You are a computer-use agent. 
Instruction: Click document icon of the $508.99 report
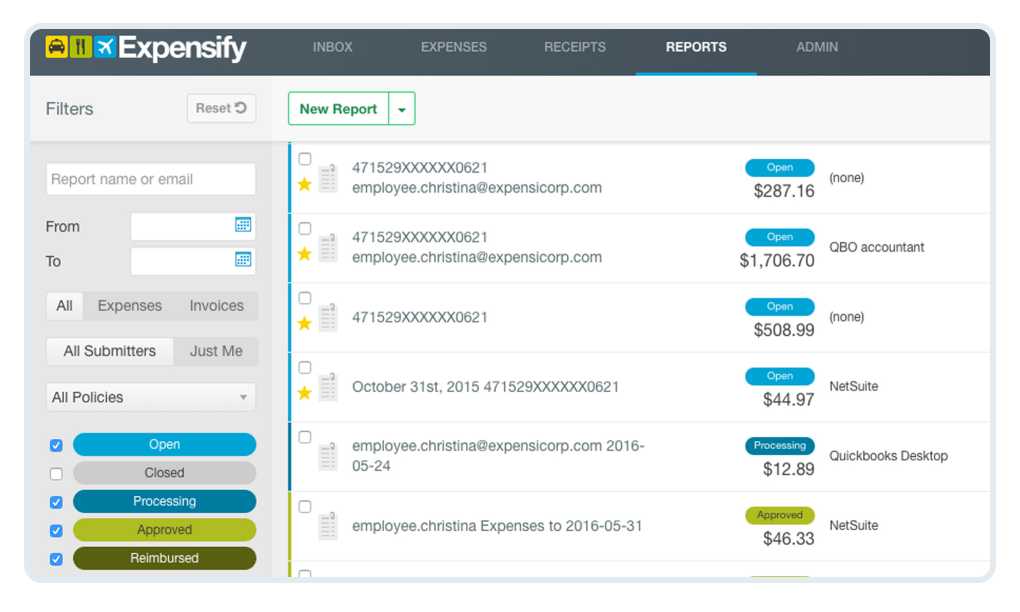coord(329,317)
